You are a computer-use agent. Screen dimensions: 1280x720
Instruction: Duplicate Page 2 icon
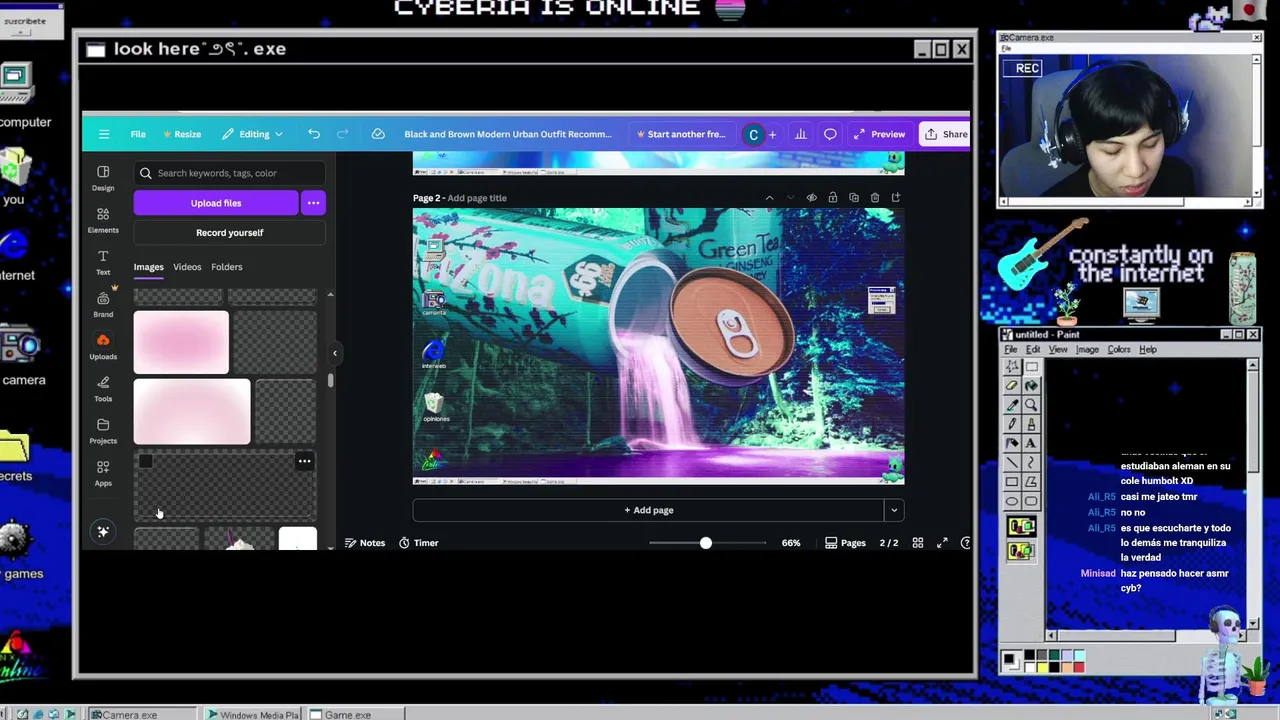pyautogui.click(x=854, y=198)
